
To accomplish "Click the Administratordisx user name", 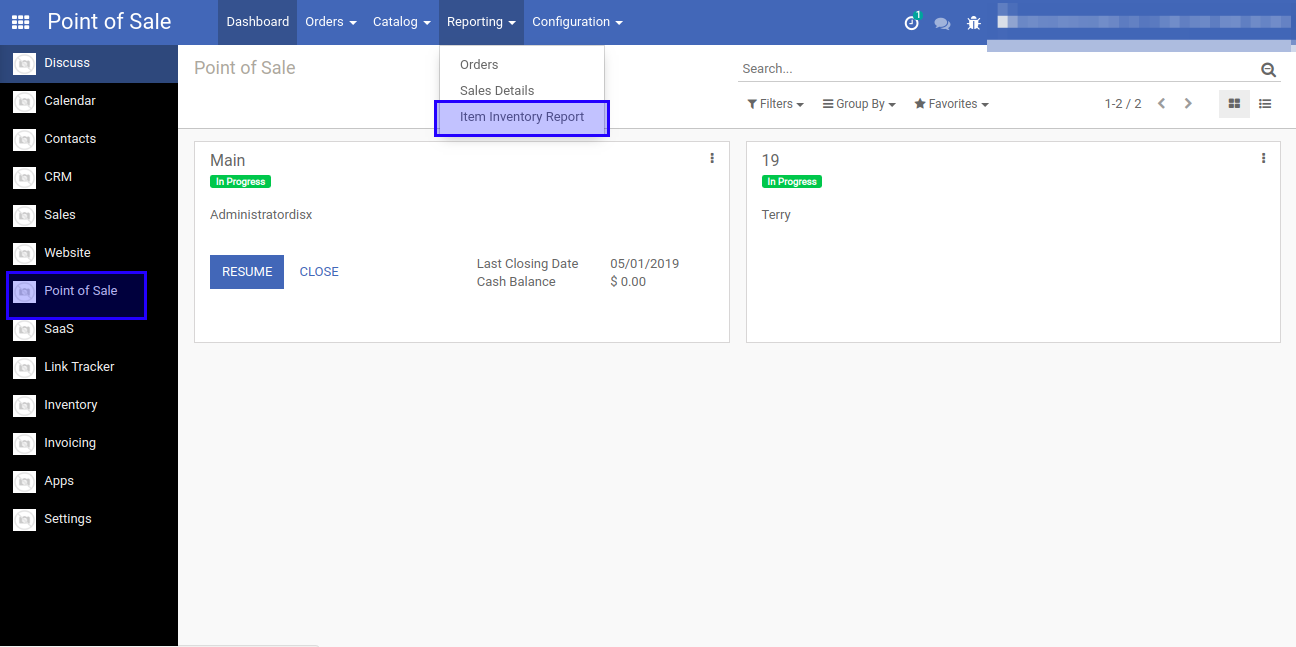I will 261,215.
